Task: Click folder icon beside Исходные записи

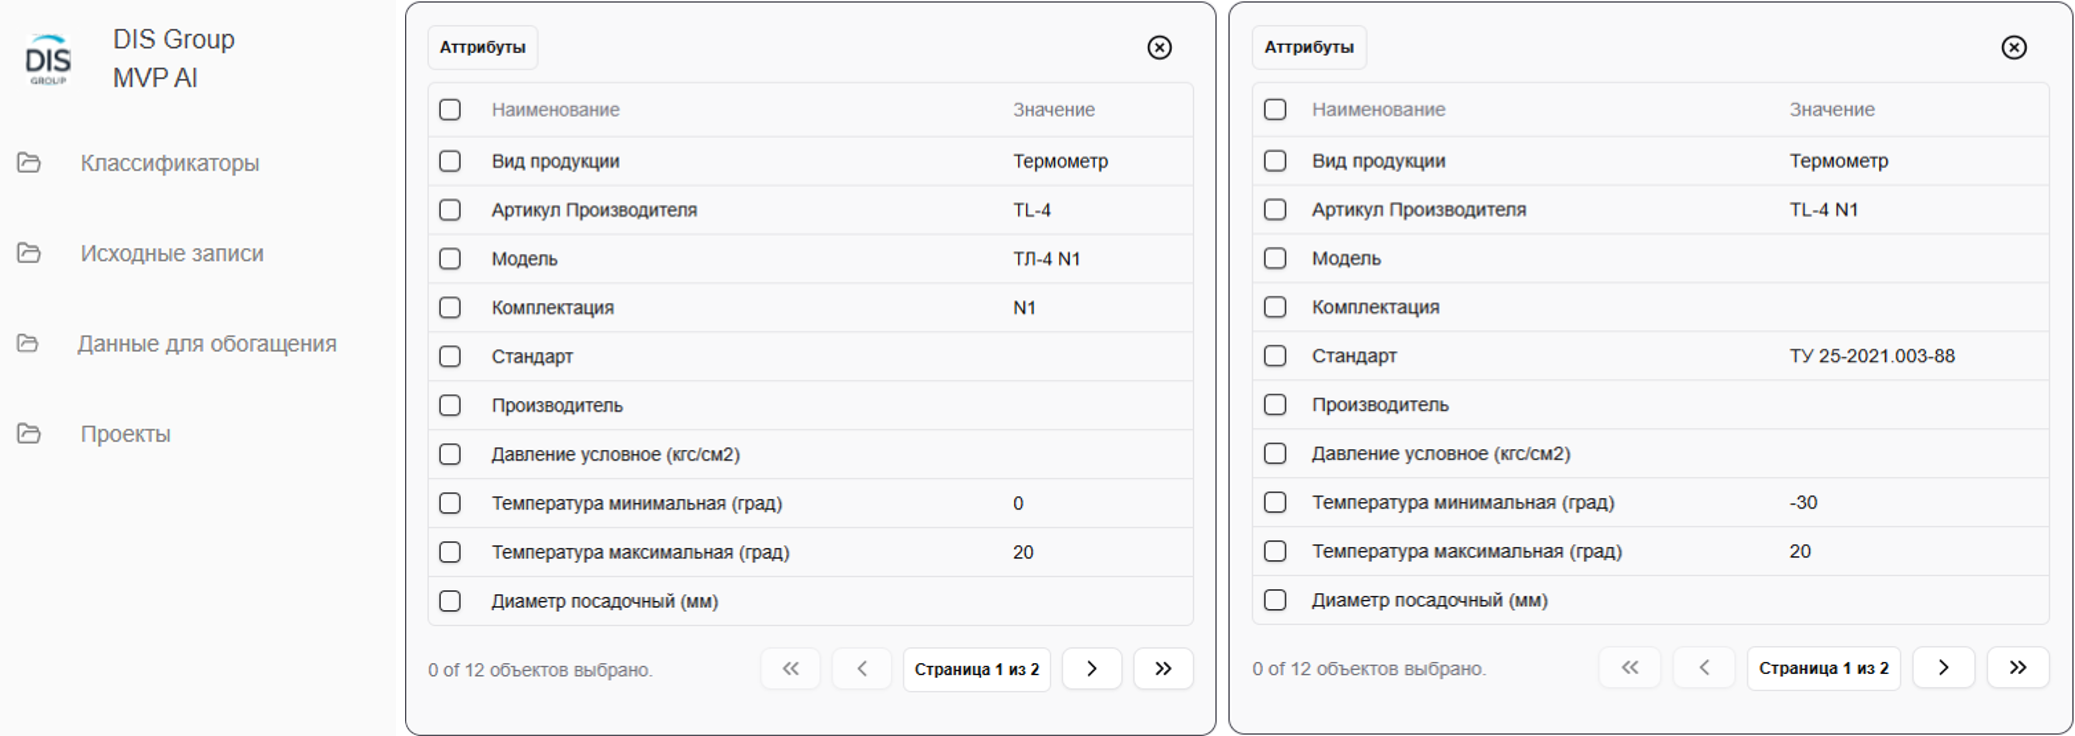Action: click(x=29, y=253)
